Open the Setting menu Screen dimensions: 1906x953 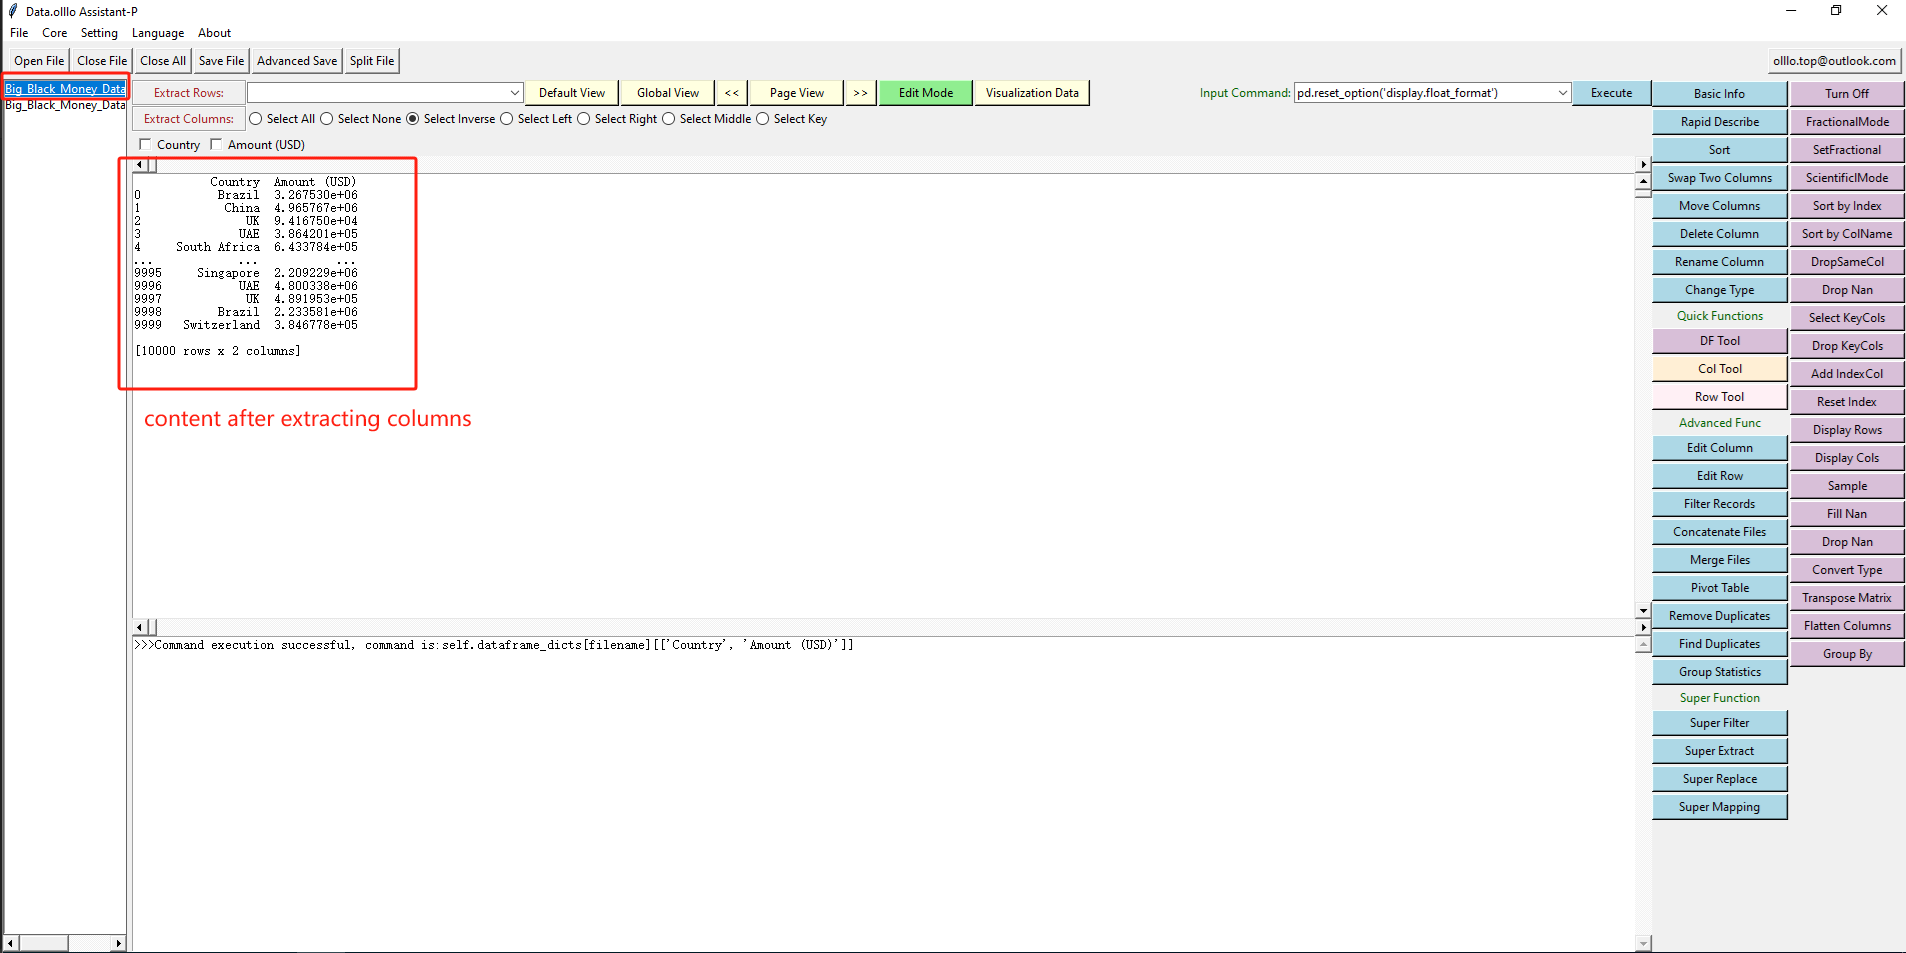[x=99, y=33]
